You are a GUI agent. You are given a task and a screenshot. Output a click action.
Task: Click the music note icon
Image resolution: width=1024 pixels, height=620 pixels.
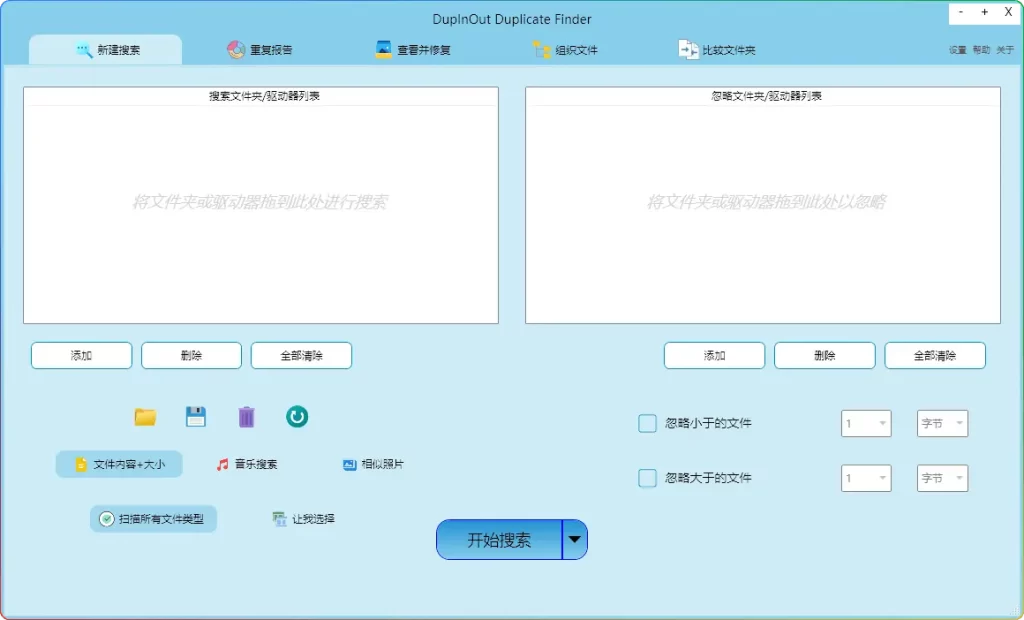(x=223, y=465)
